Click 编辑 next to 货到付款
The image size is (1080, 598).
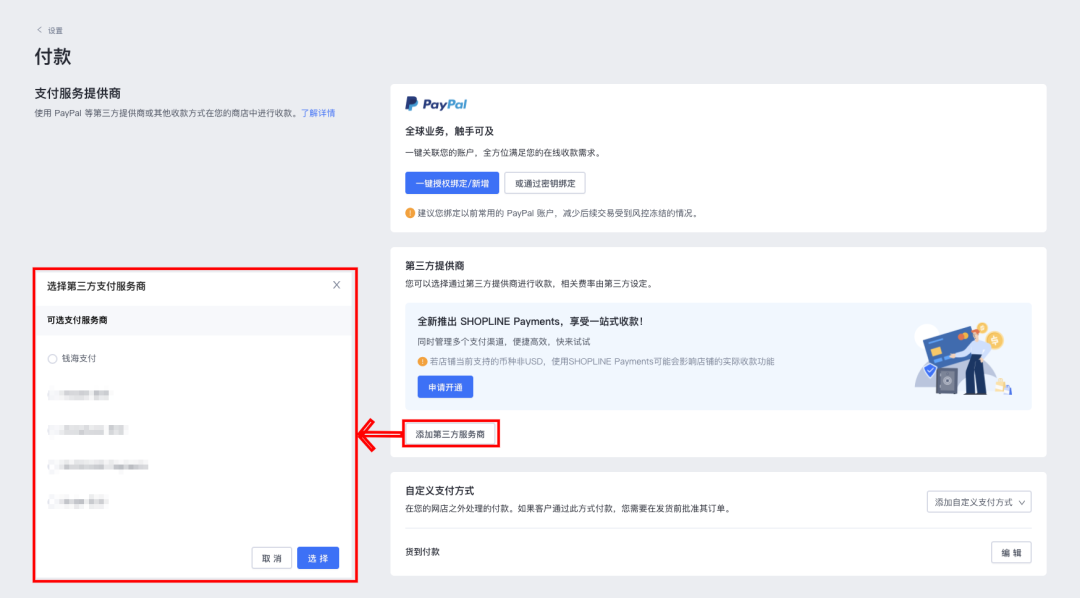1012,552
